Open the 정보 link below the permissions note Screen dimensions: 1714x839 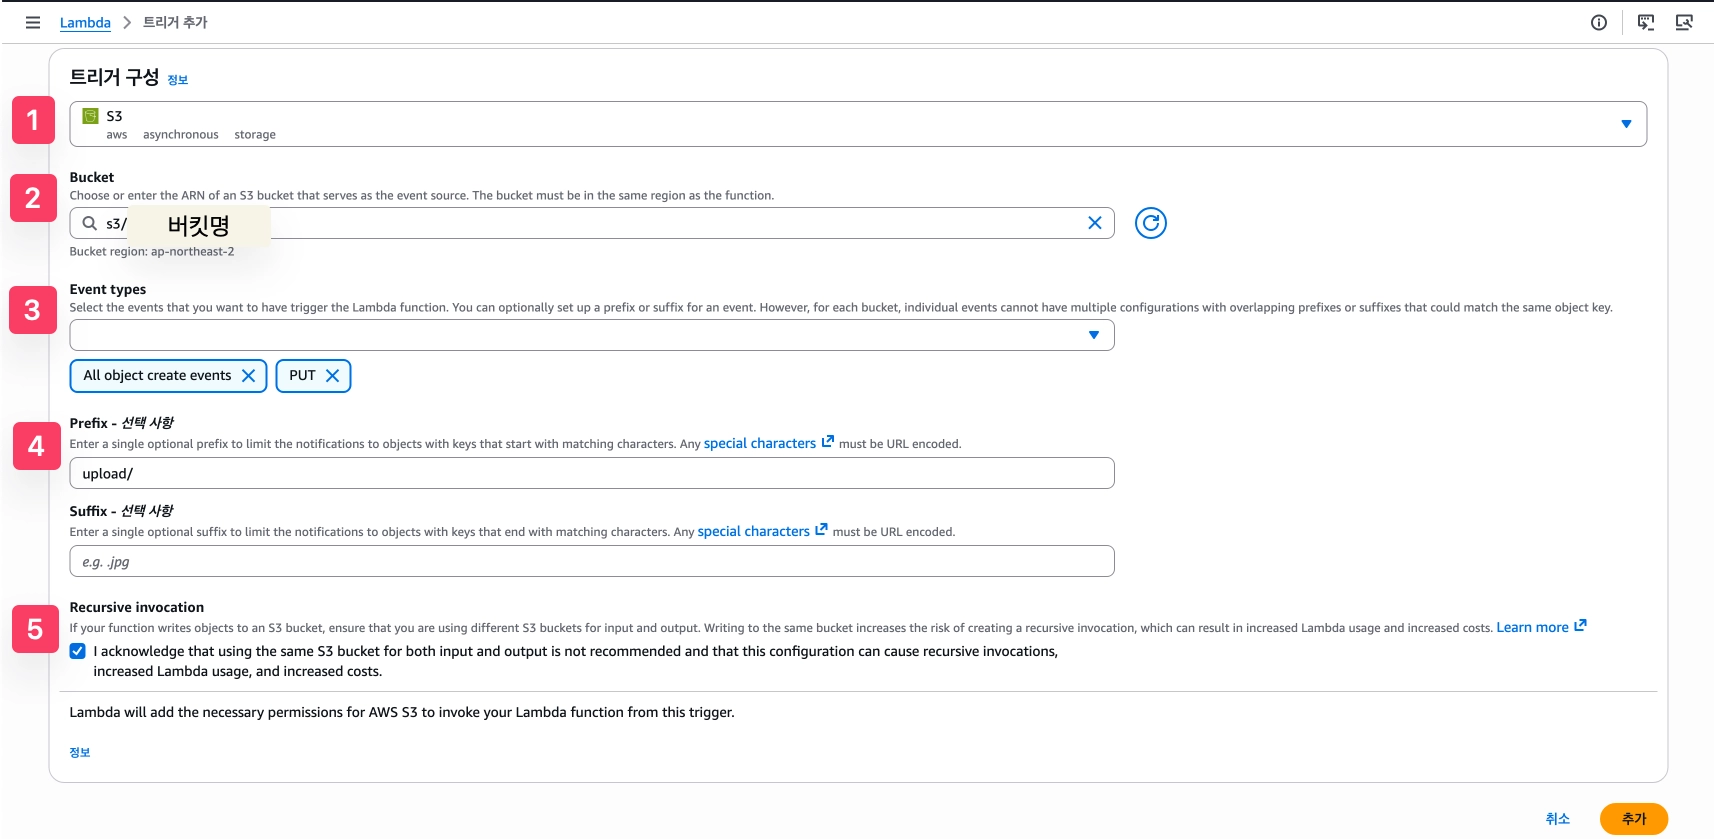[80, 752]
